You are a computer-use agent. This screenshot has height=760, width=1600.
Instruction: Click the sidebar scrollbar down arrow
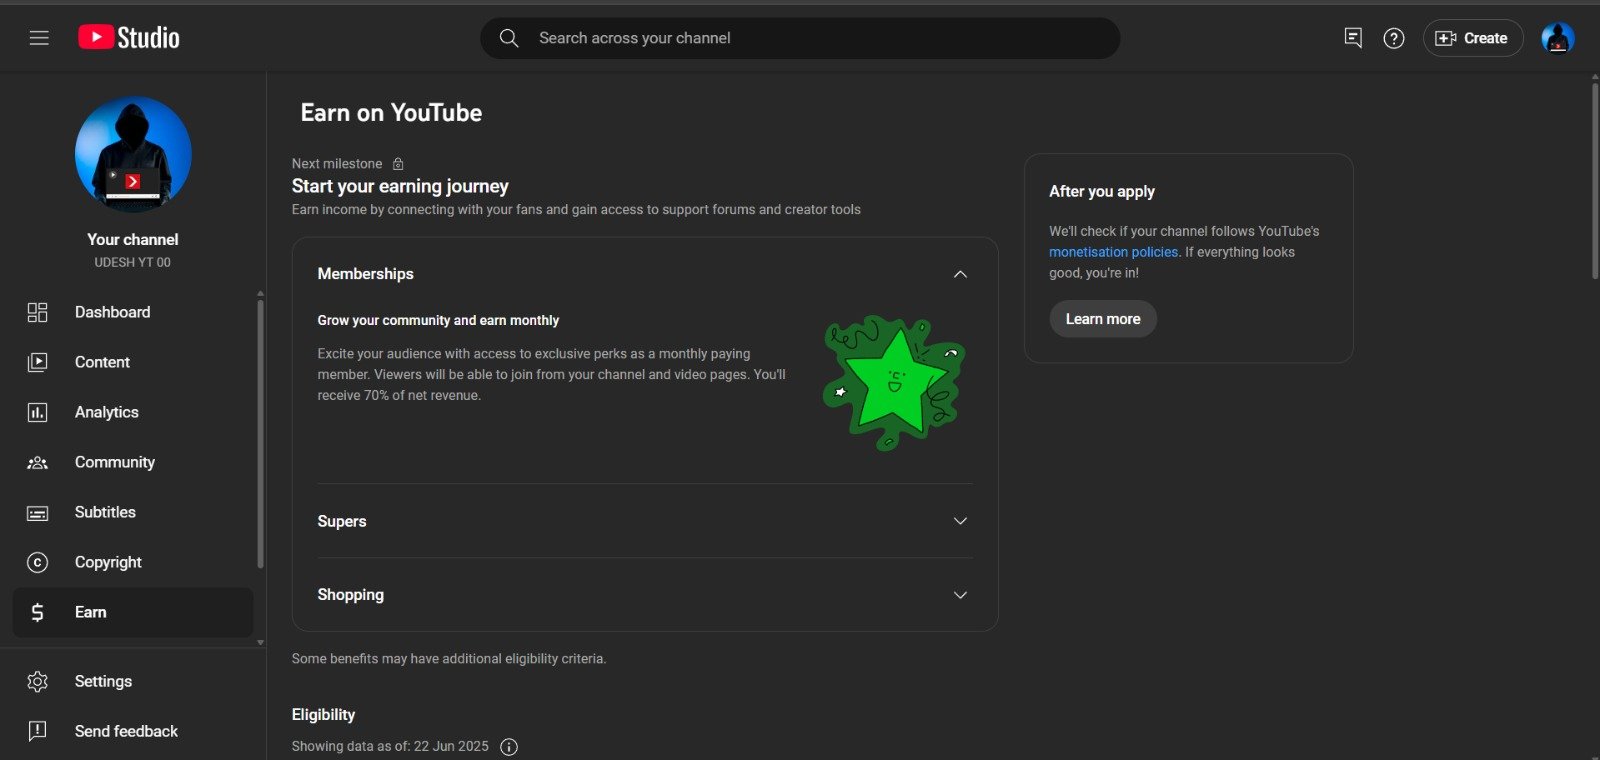[260, 642]
